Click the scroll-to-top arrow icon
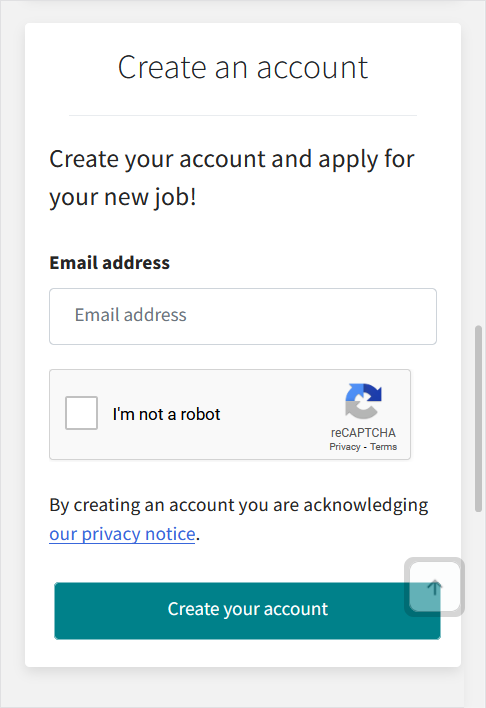The height and width of the screenshot is (708, 486). tap(435, 587)
